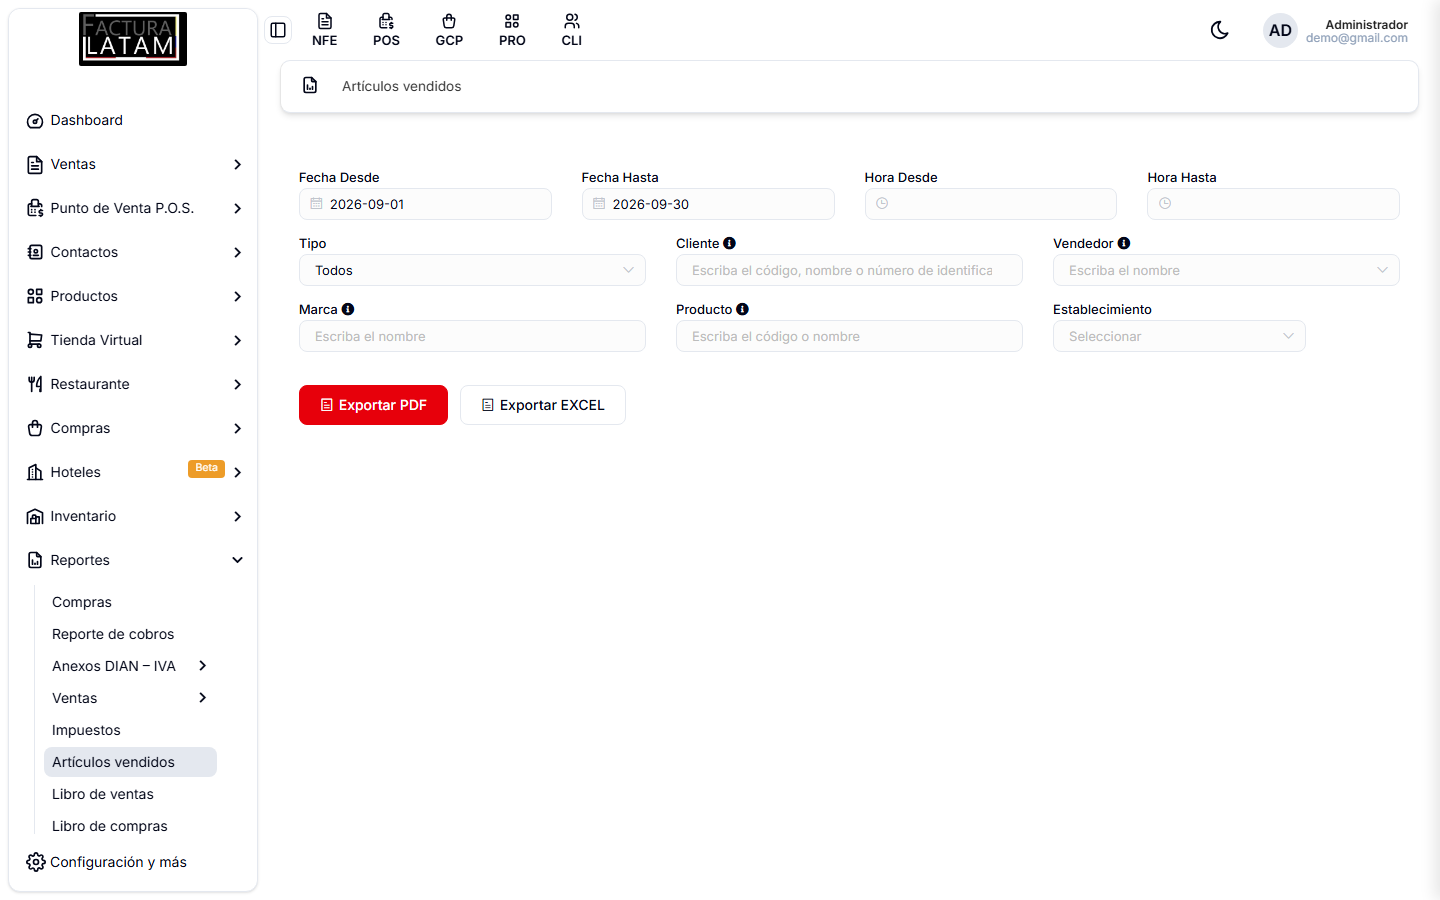The width and height of the screenshot is (1440, 900).
Task: Toggle the sidebar collapse icon
Action: pyautogui.click(x=278, y=30)
